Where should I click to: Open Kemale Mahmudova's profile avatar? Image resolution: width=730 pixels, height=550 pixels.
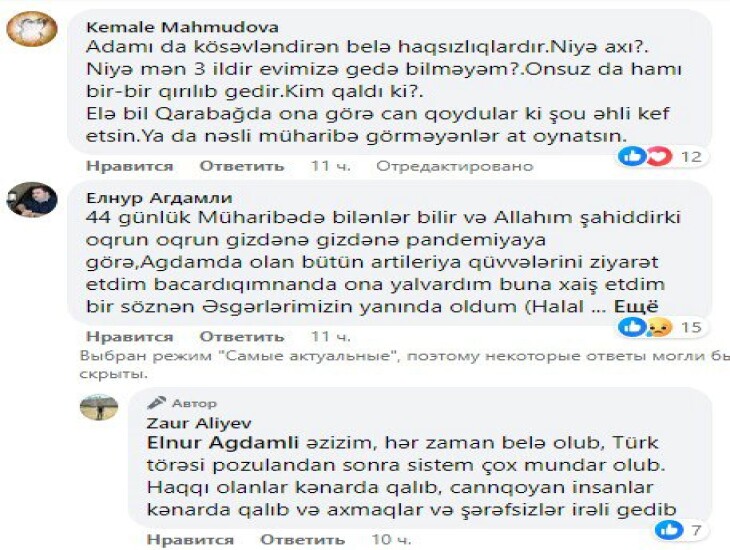tap(32, 29)
